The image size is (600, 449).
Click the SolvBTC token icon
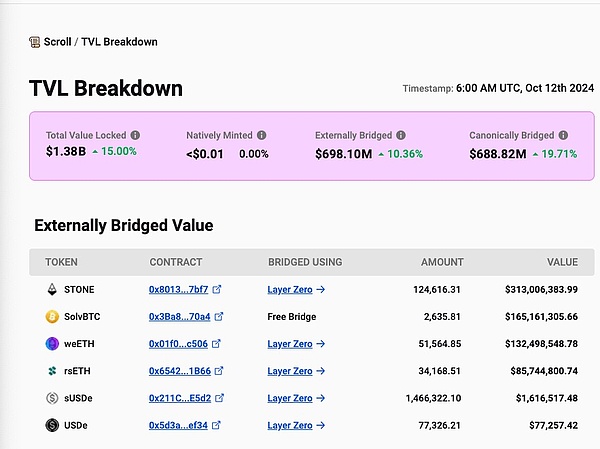point(52,317)
